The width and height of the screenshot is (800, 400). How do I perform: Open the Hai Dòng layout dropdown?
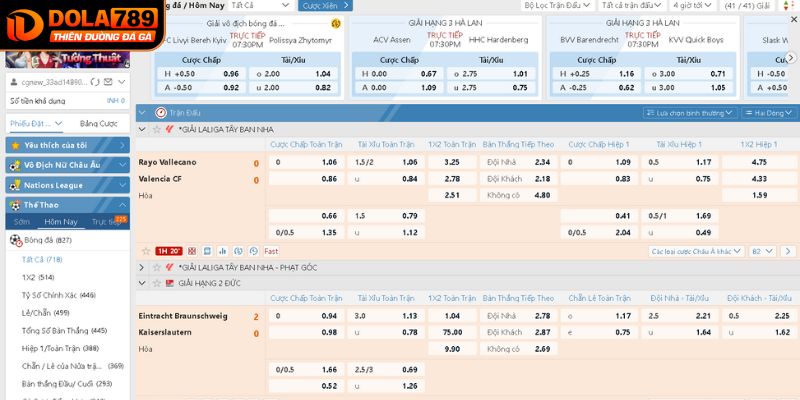769,113
